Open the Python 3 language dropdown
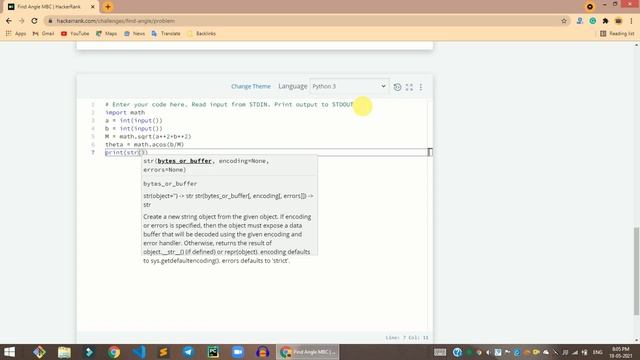This screenshot has height=360, width=640. pos(349,86)
